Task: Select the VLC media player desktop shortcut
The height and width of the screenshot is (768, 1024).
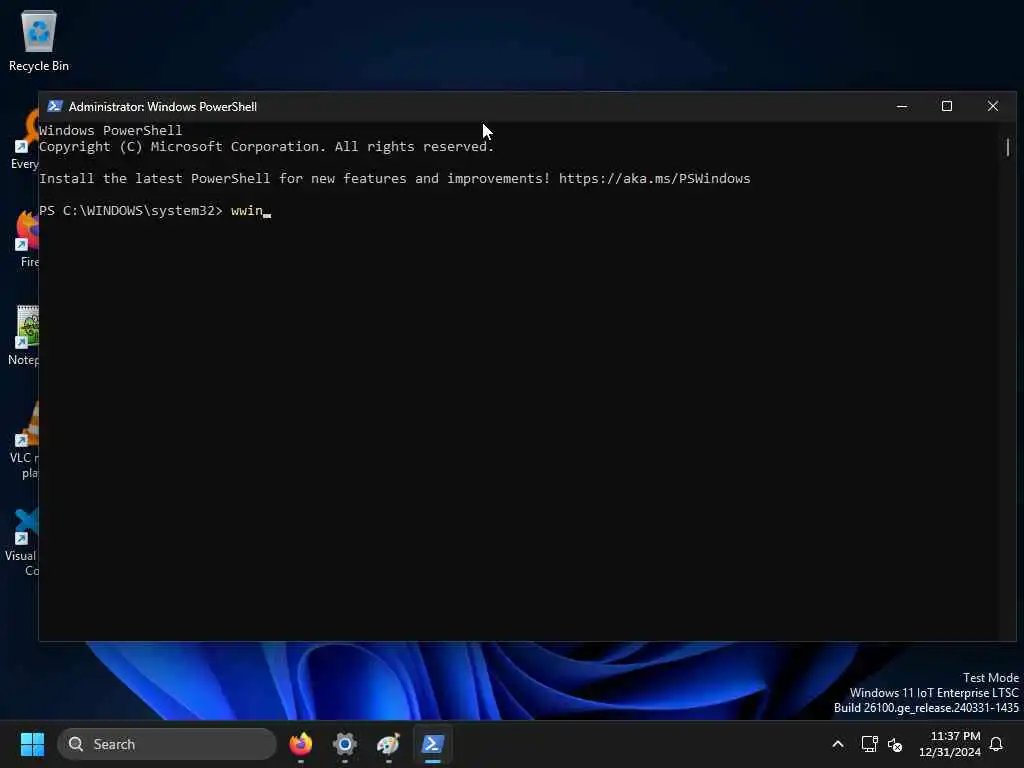Action: (24, 441)
